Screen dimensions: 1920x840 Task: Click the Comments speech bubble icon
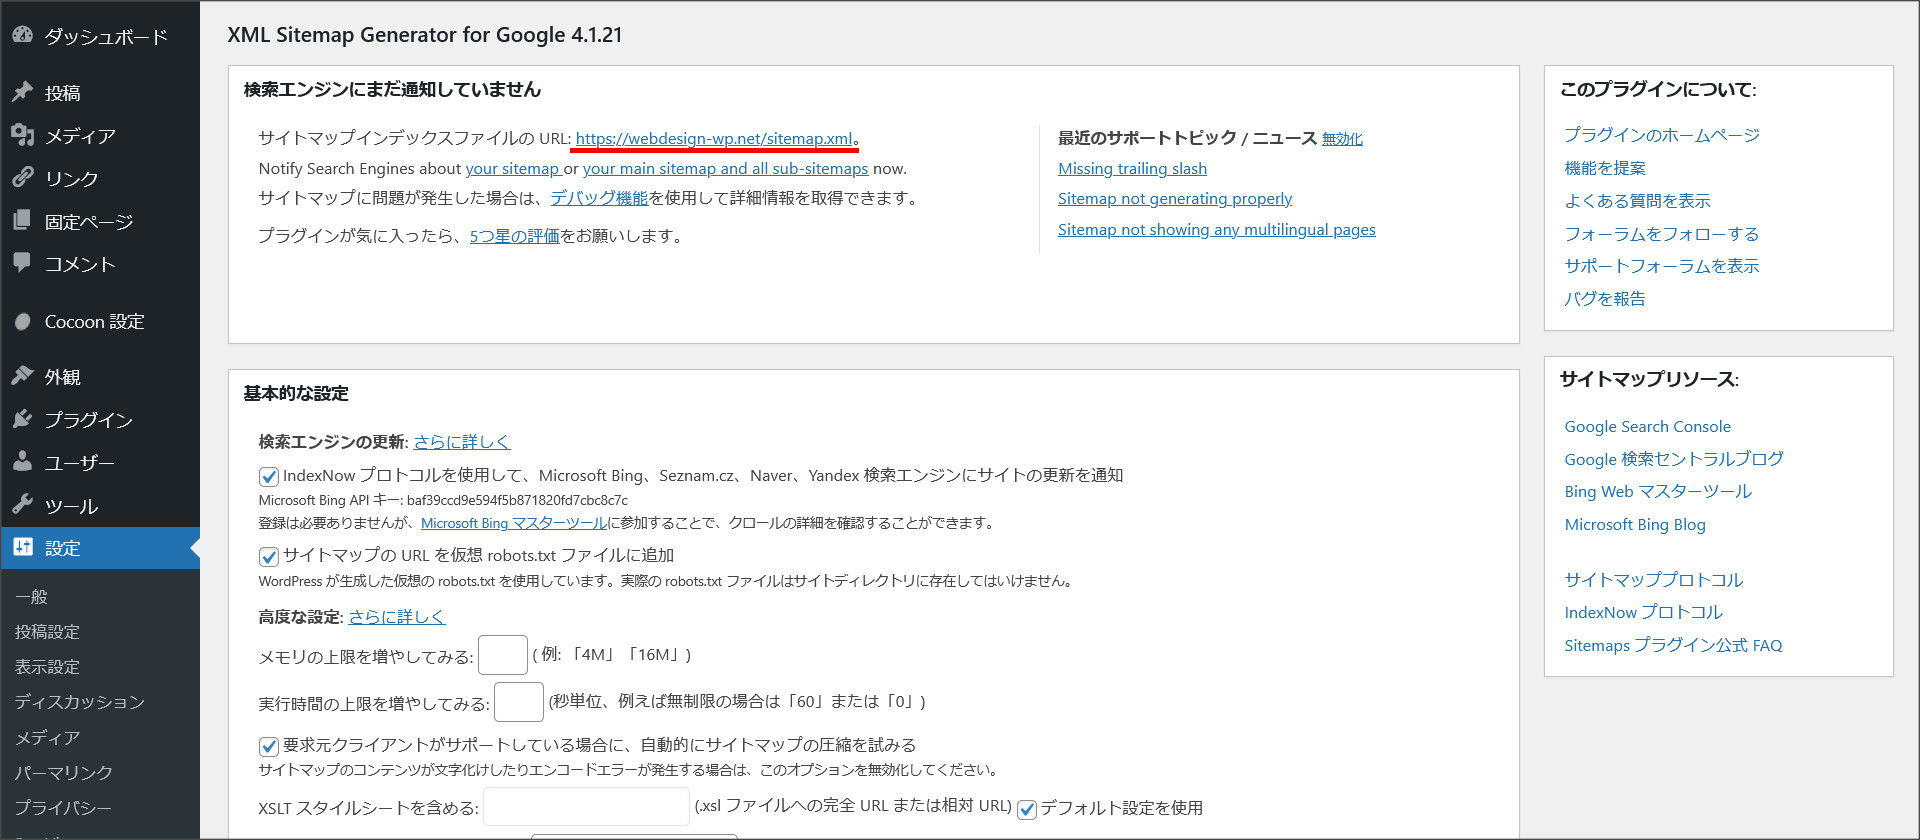pyautogui.click(x=22, y=263)
